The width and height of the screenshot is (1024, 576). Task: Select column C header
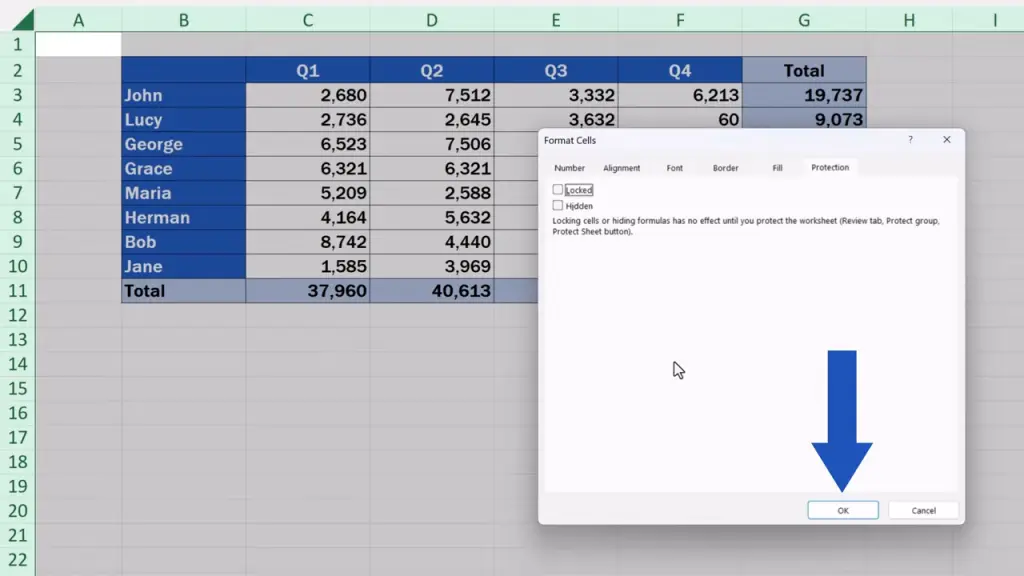(x=307, y=20)
